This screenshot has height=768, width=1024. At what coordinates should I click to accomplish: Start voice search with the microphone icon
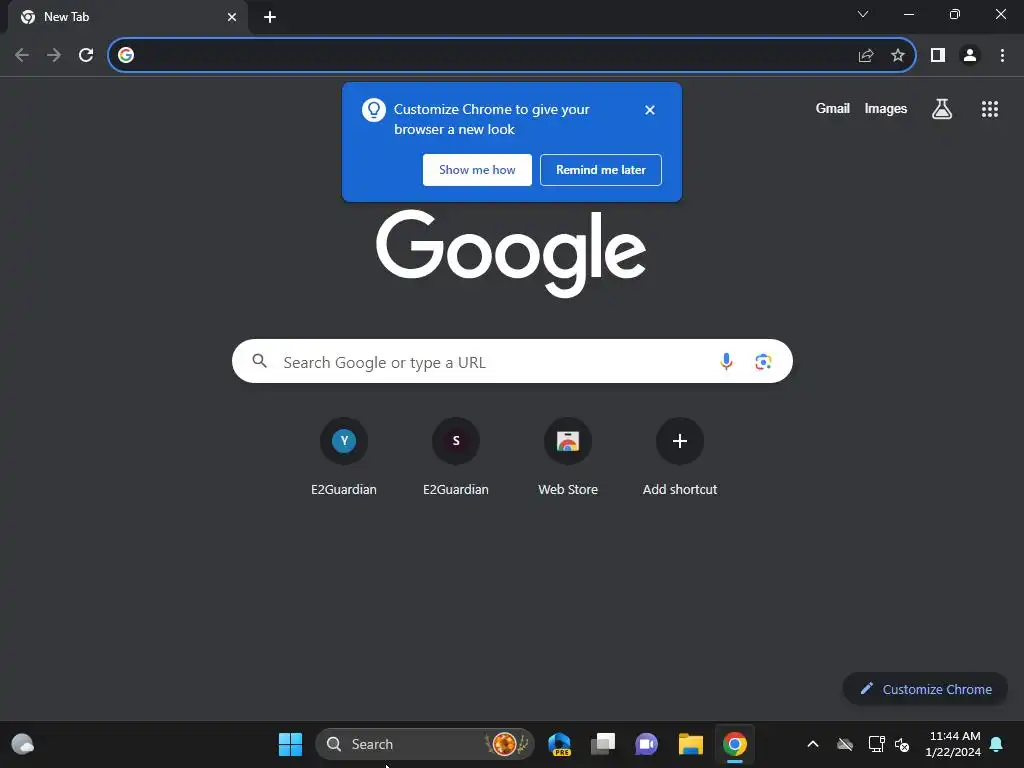(x=726, y=361)
